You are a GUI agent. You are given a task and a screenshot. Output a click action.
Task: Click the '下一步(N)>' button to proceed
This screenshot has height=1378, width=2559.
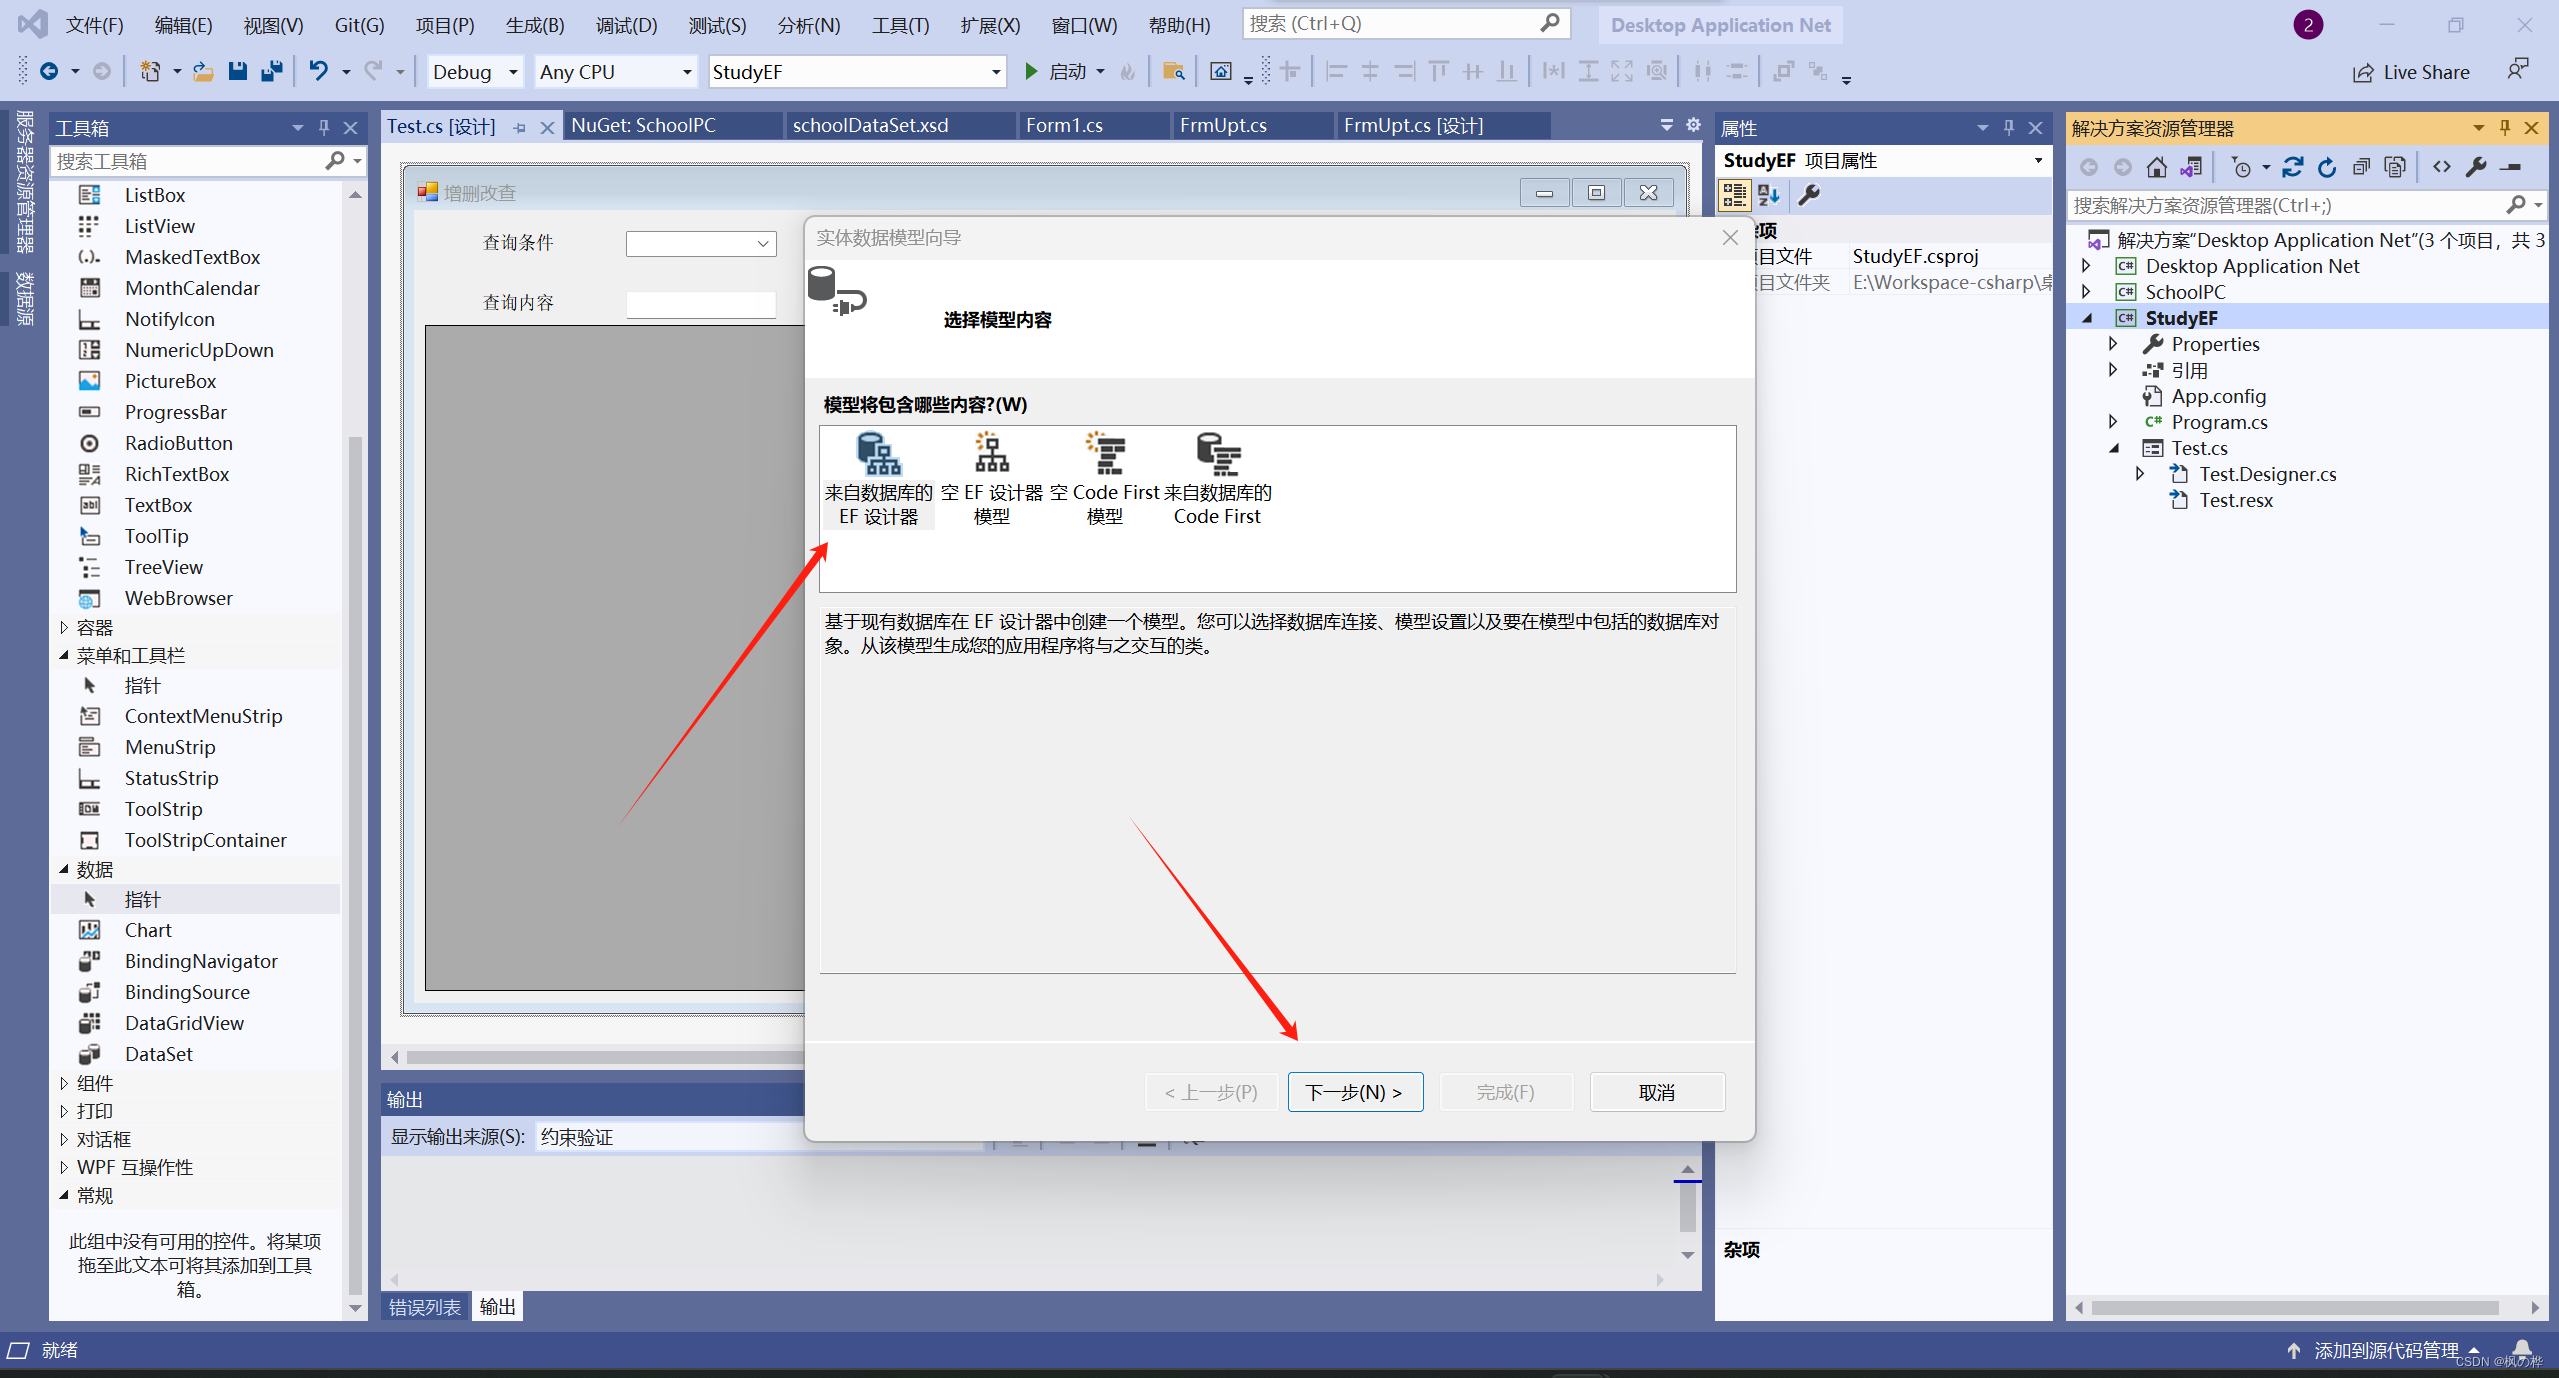1354,1091
